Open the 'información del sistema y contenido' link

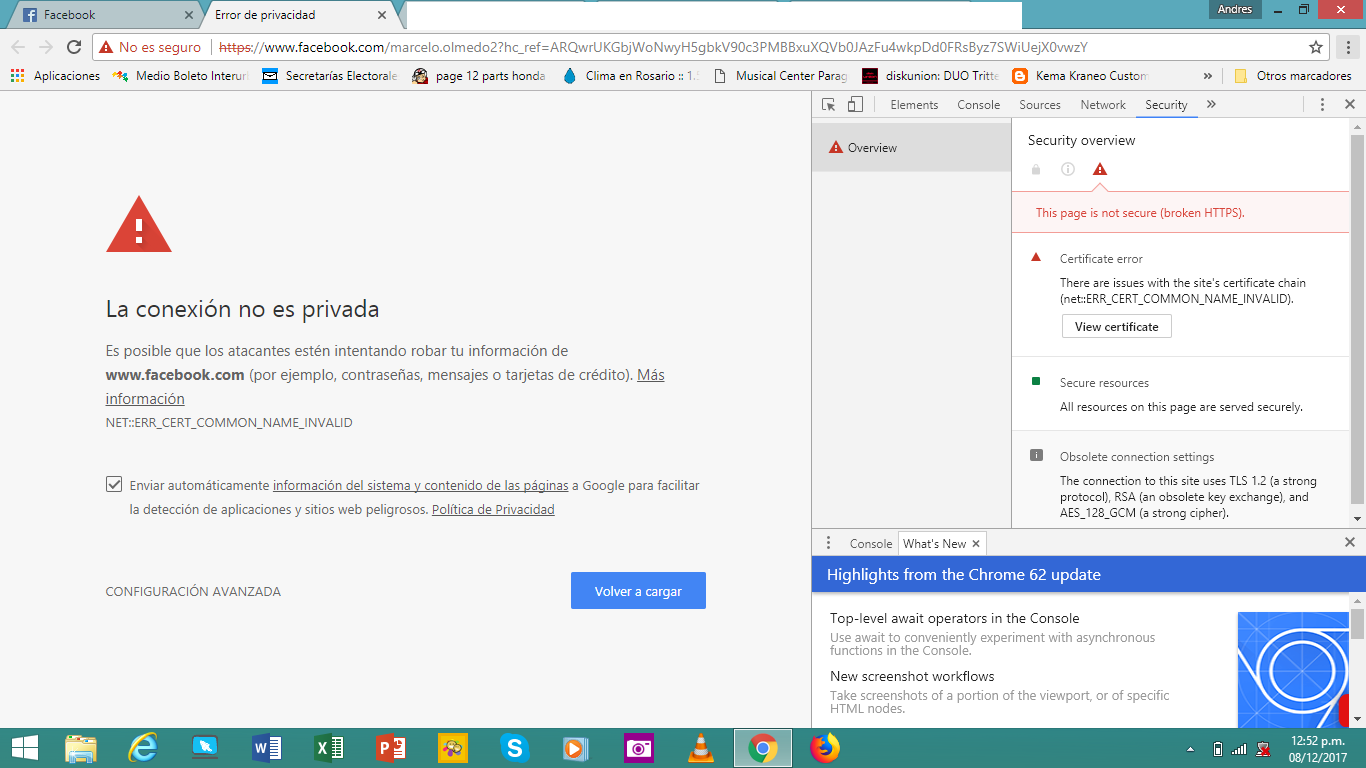pyautogui.click(x=421, y=486)
